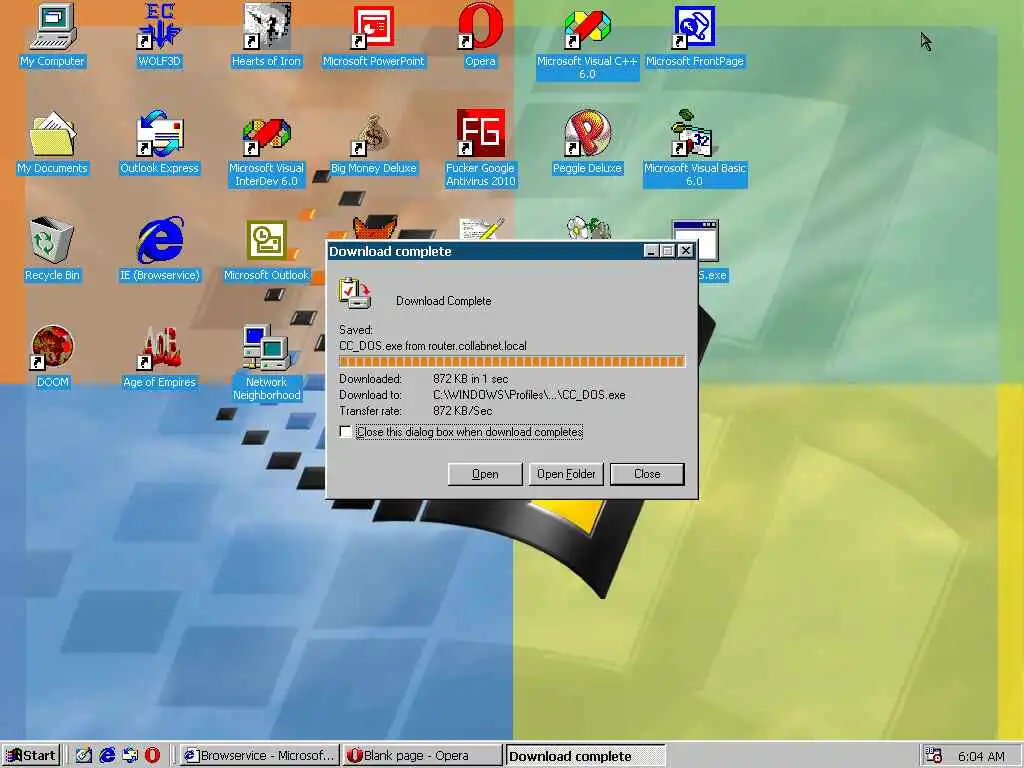Close dialog with the title bar X
Screen dimensions: 1024x768
click(x=686, y=251)
